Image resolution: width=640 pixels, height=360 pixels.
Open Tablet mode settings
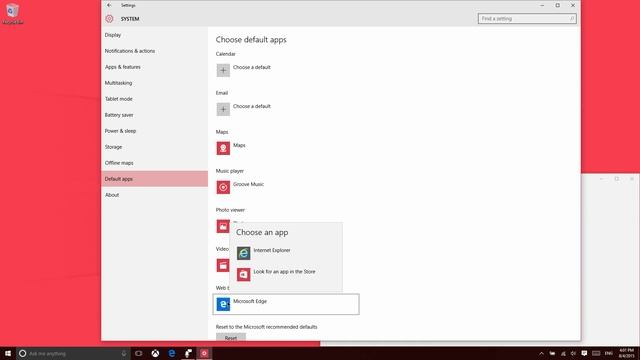154,99
